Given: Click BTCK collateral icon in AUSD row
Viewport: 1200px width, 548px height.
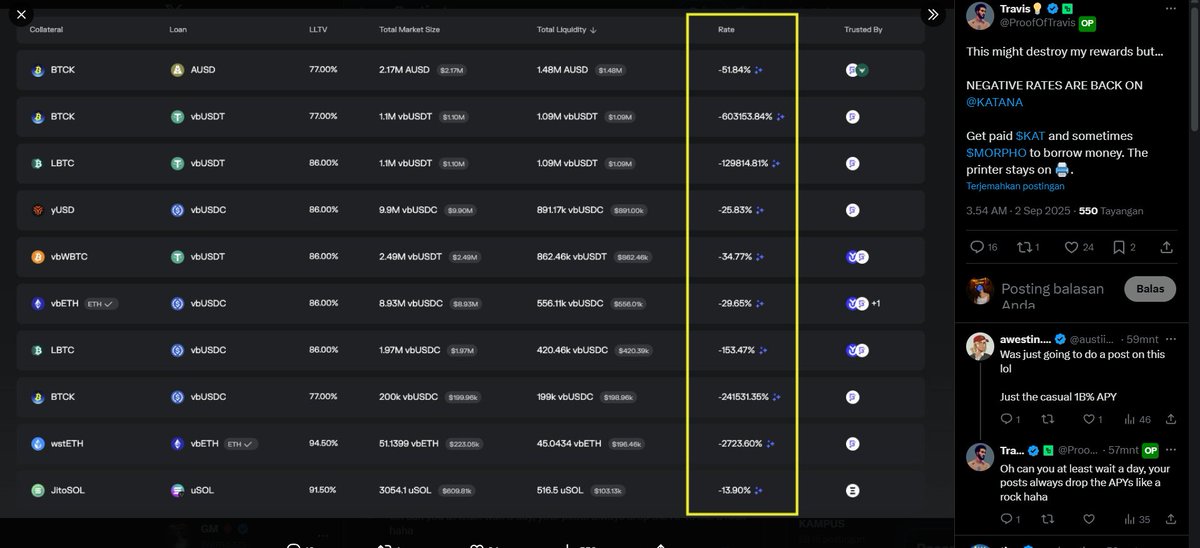Looking at the screenshot, I should [38, 70].
